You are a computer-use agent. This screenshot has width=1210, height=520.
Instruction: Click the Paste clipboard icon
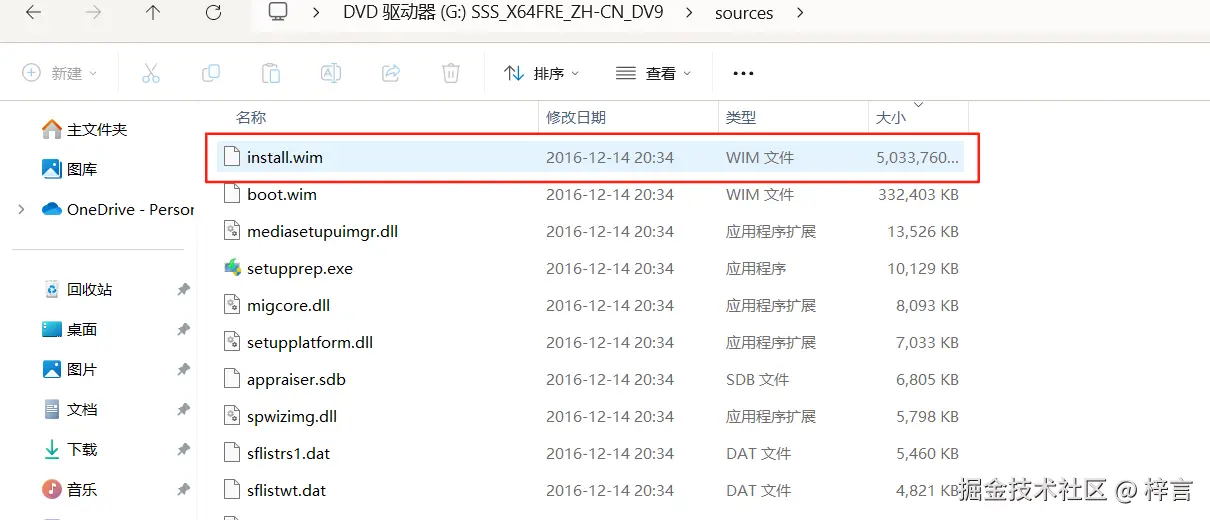[x=271, y=73]
